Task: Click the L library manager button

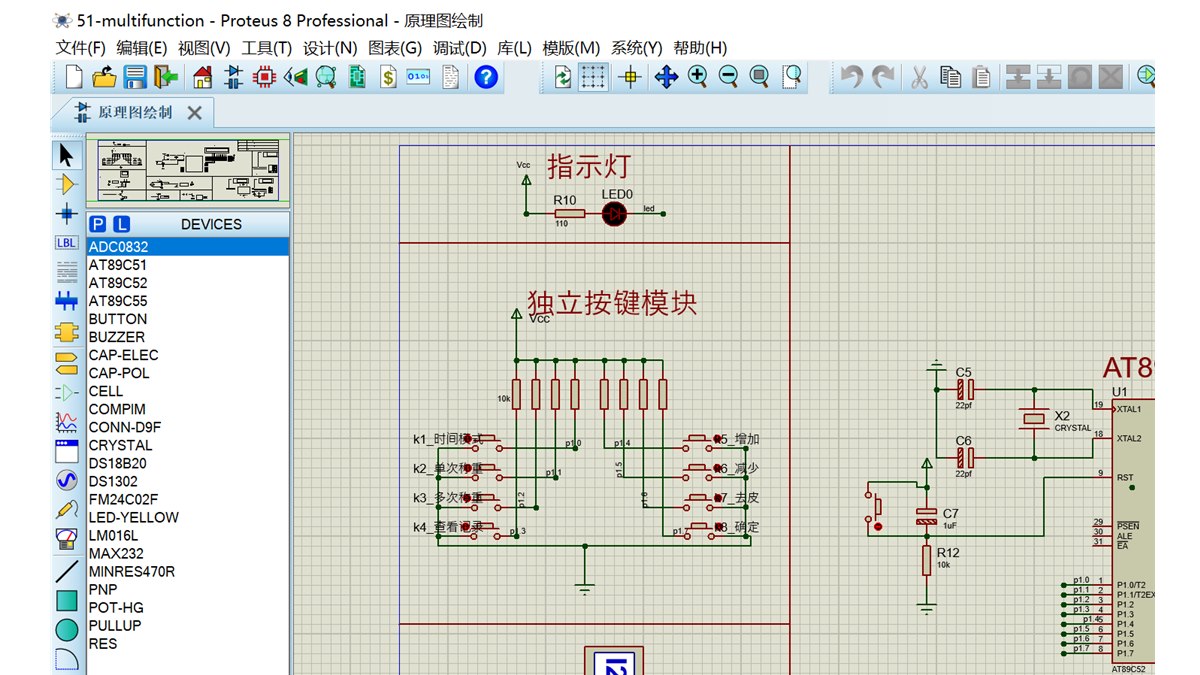Action: (x=121, y=224)
